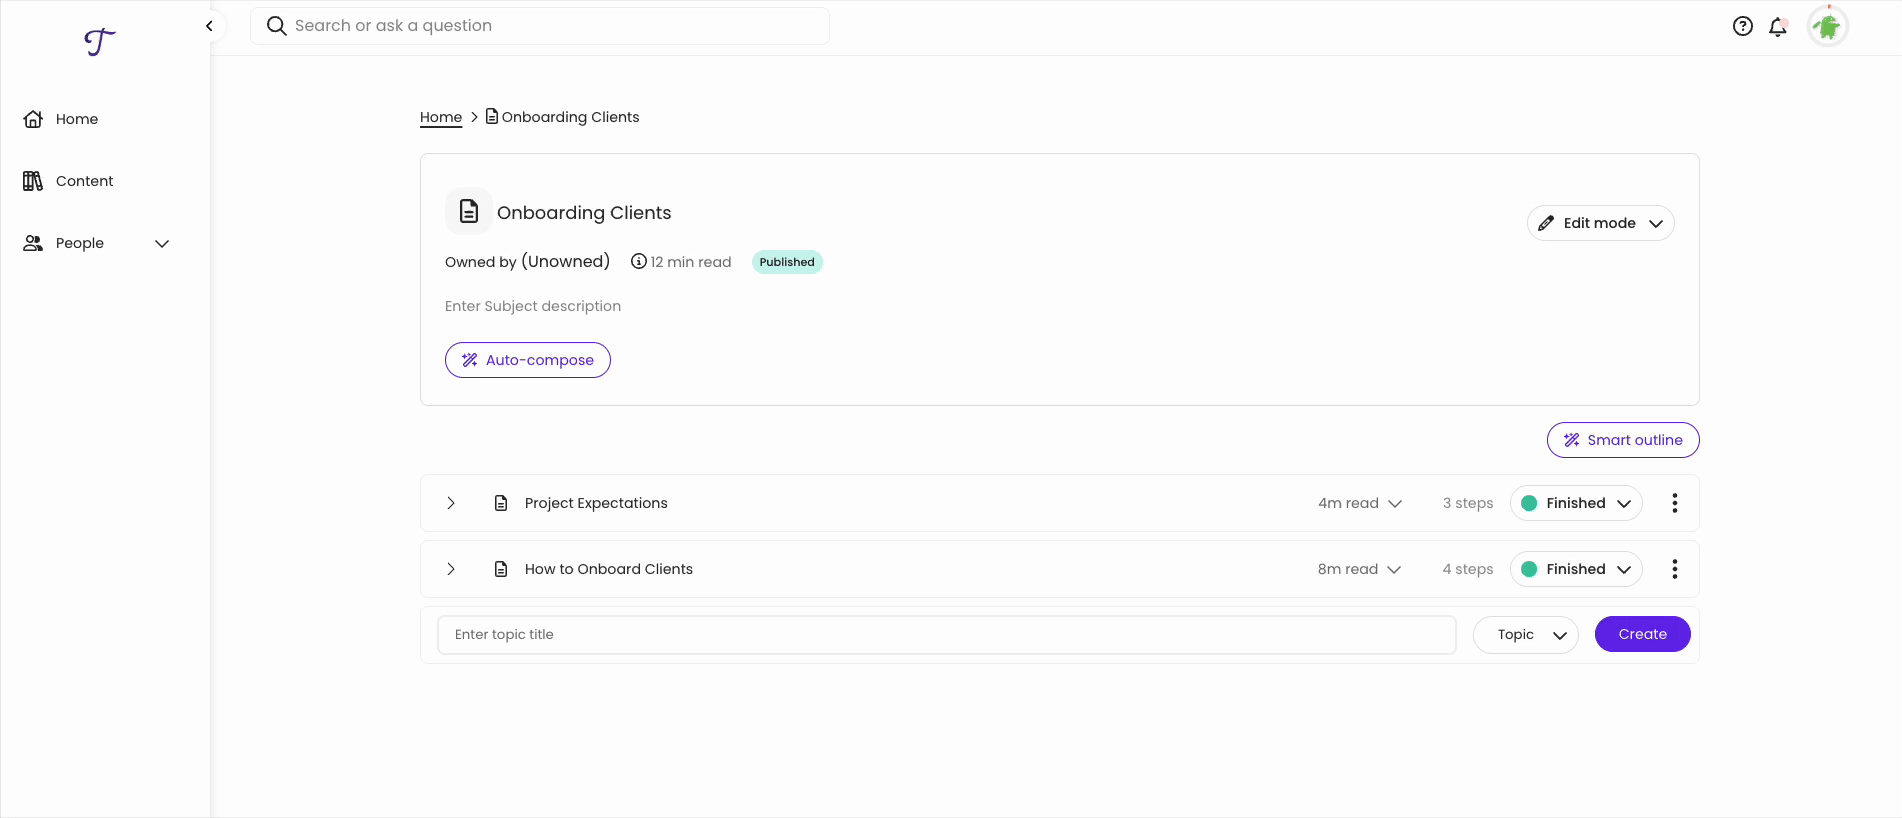Open the Edit mode dropdown
The width and height of the screenshot is (1902, 818).
[1600, 223]
